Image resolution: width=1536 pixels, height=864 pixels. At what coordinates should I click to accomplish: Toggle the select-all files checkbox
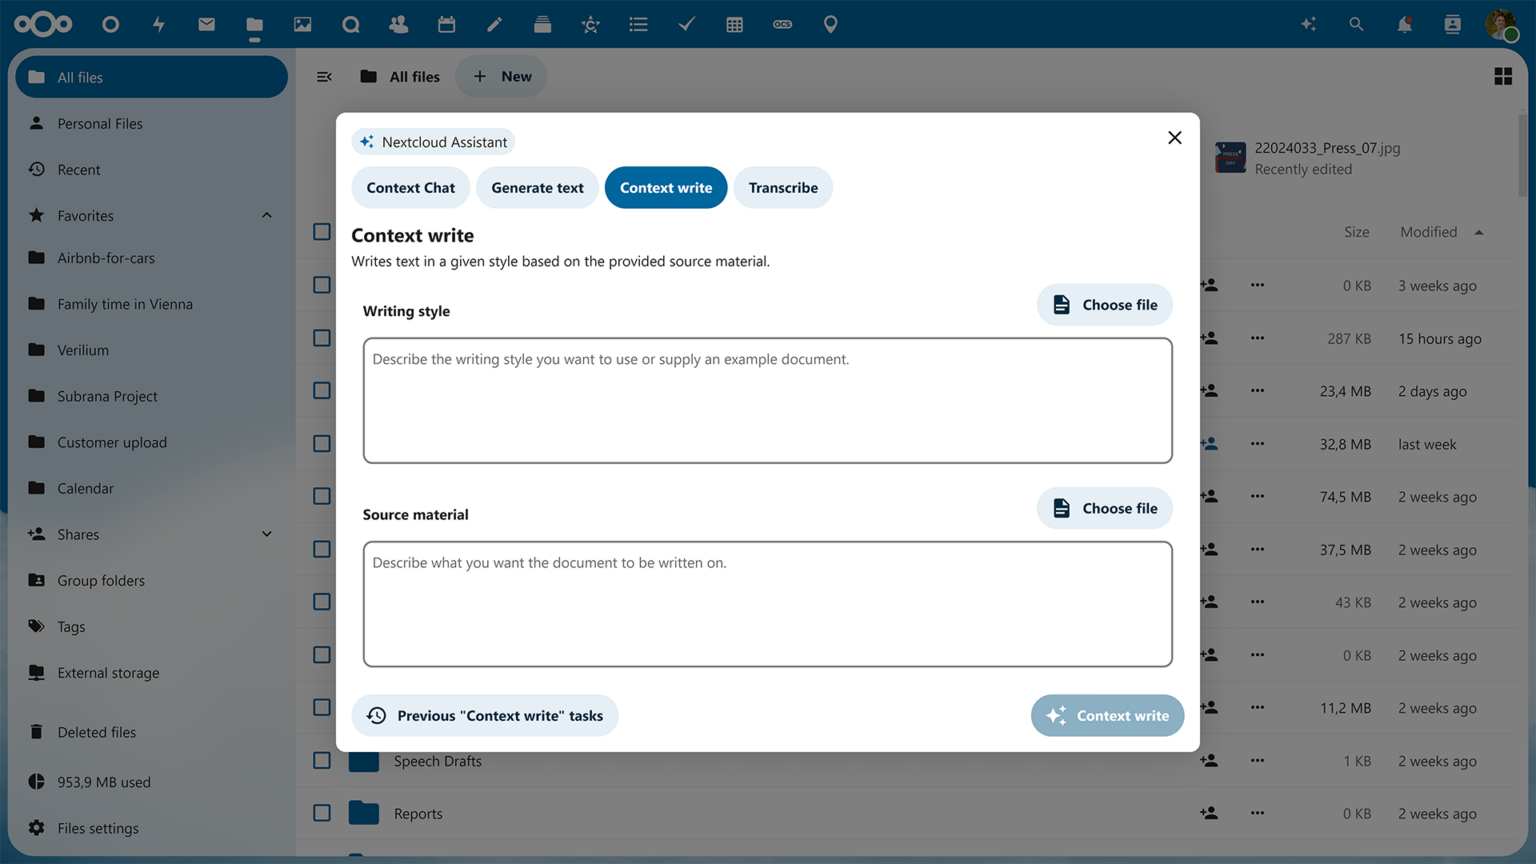pyautogui.click(x=322, y=232)
